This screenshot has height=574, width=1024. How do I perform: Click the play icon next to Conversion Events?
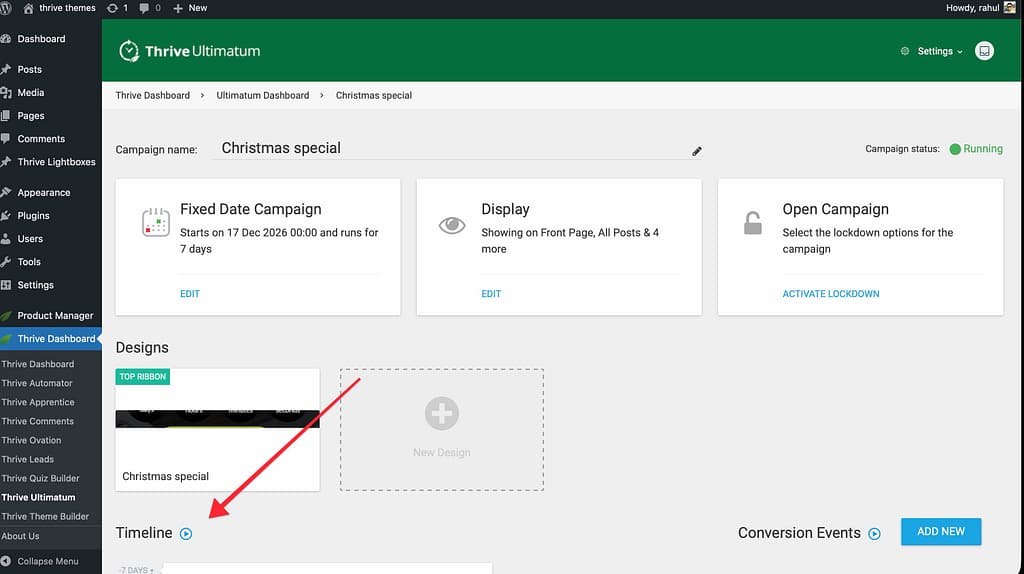pyautogui.click(x=874, y=534)
